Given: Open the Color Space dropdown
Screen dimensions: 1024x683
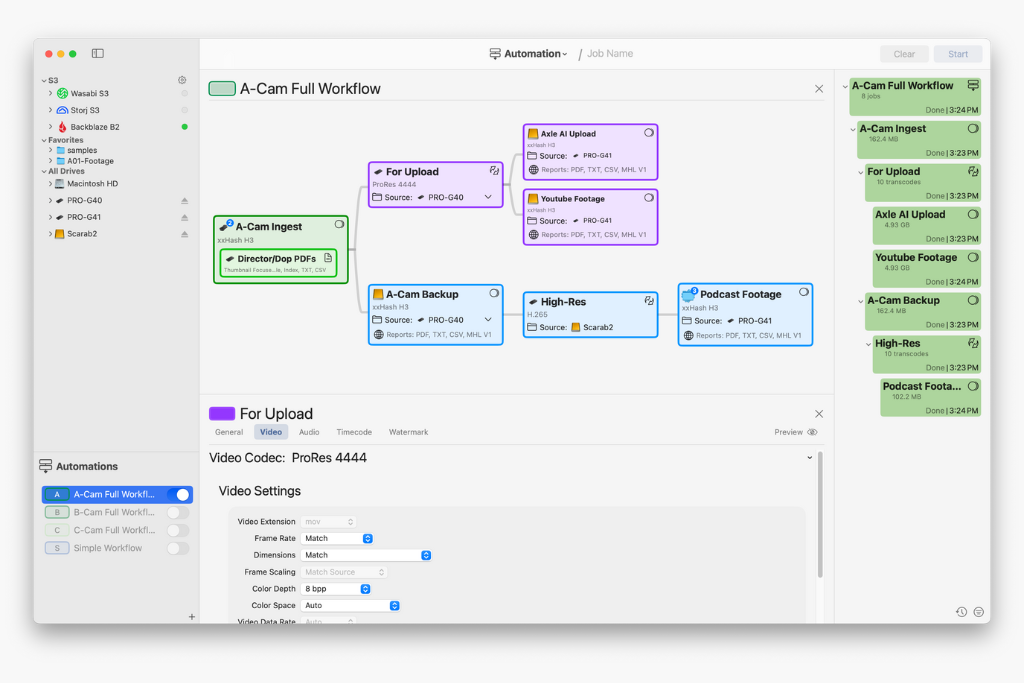Looking at the screenshot, I should 350,606.
